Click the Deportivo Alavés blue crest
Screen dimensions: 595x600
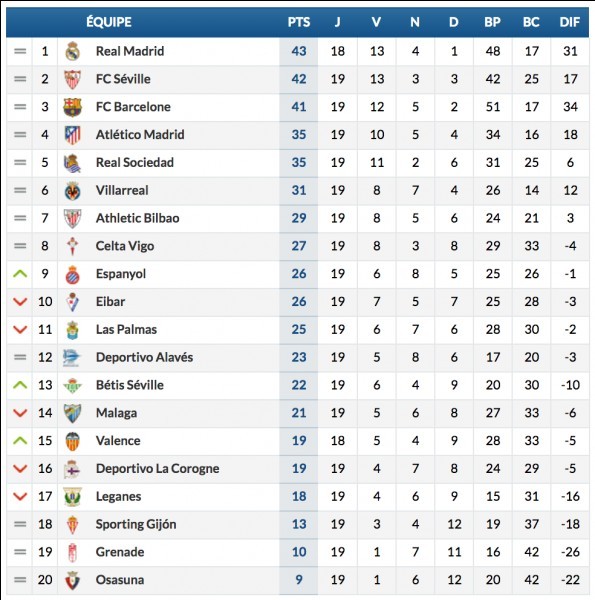tap(72, 357)
